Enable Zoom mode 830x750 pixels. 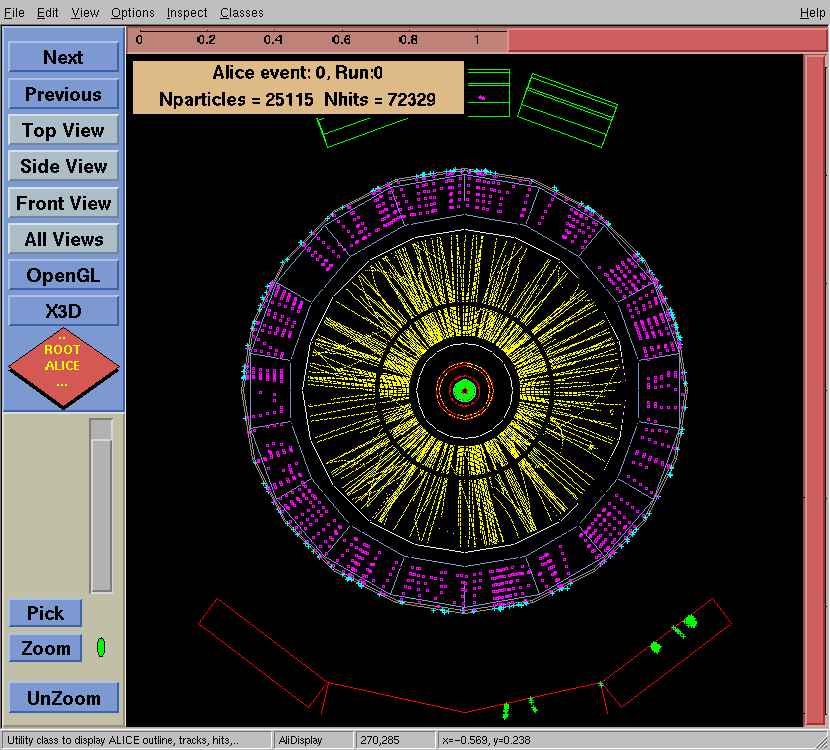pyautogui.click(x=45, y=648)
